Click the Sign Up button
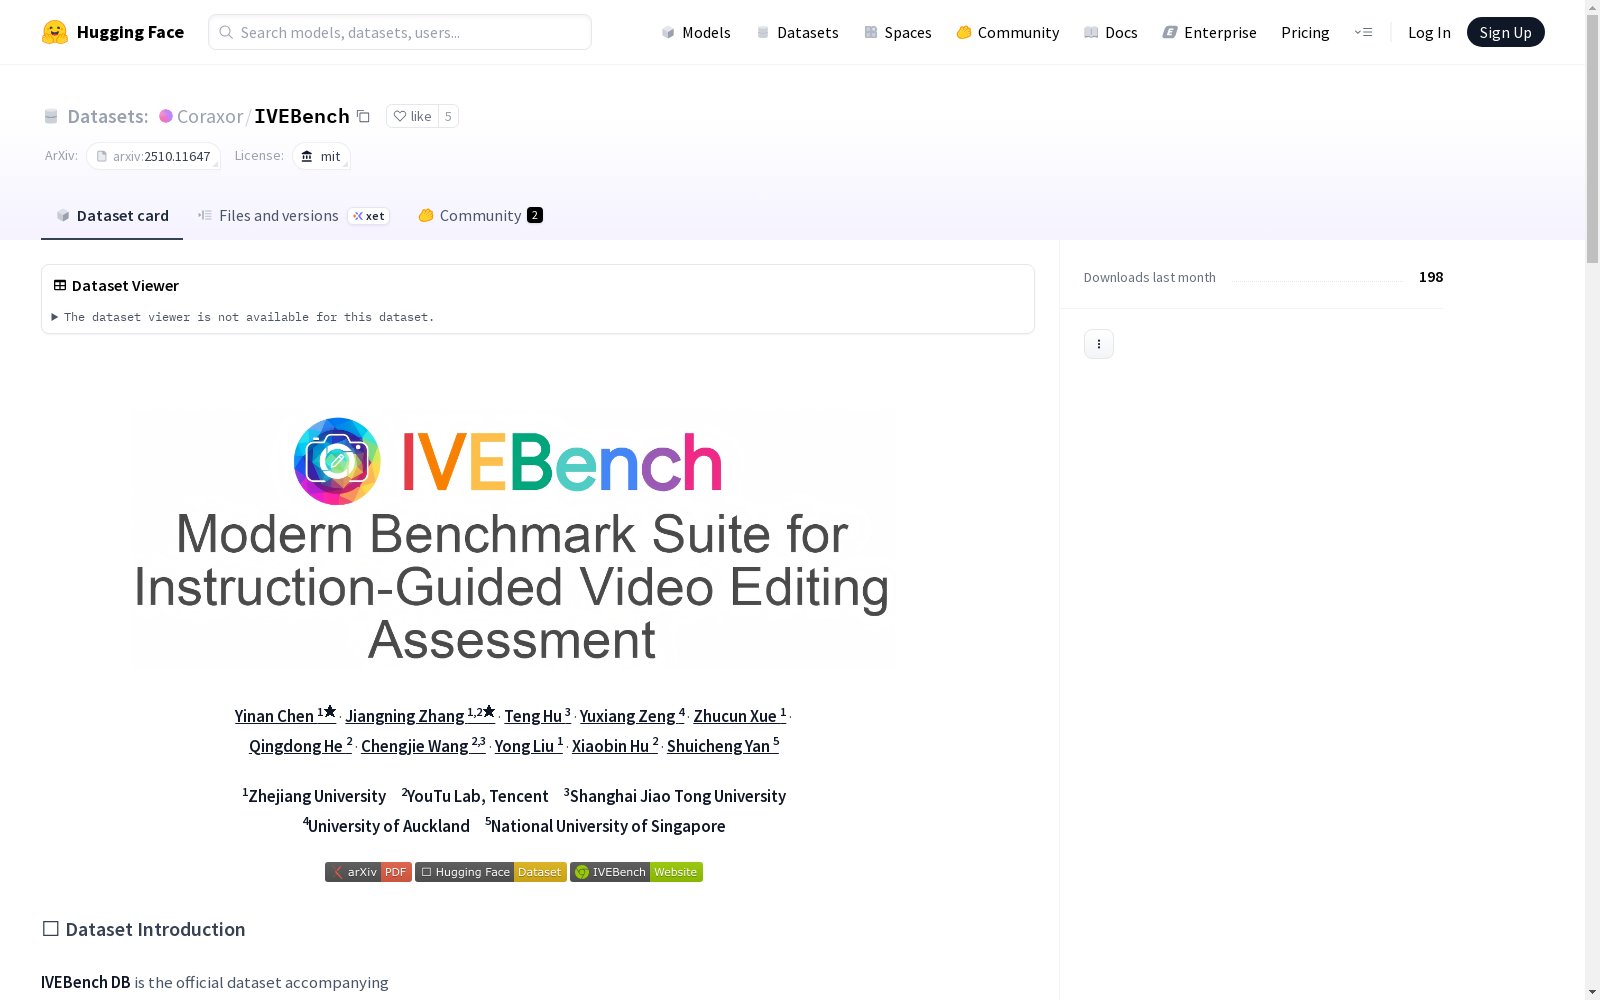The width and height of the screenshot is (1600, 1000). pyautogui.click(x=1506, y=32)
